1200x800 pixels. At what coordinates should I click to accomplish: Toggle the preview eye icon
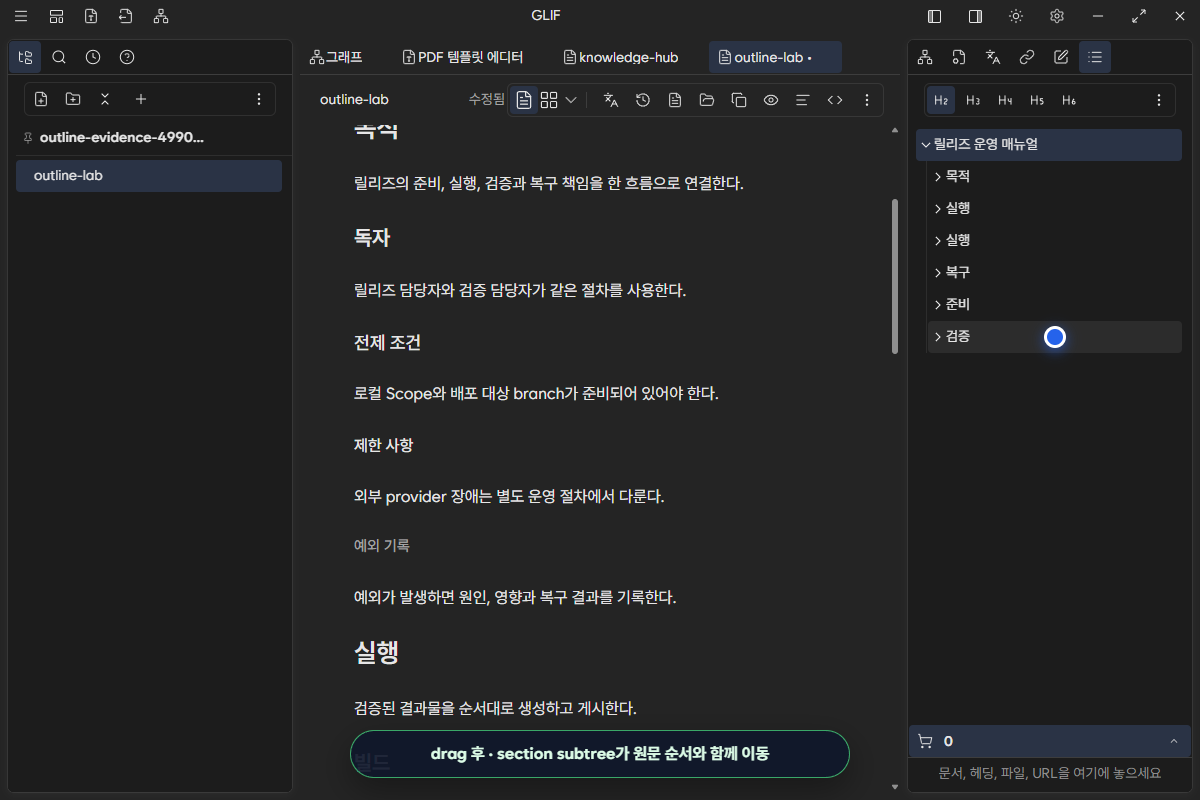point(771,100)
